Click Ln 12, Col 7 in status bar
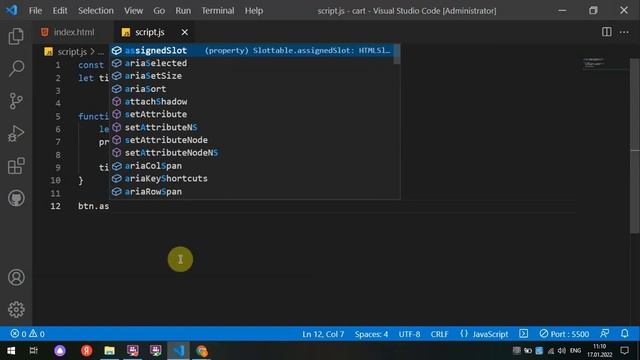 (x=323, y=334)
